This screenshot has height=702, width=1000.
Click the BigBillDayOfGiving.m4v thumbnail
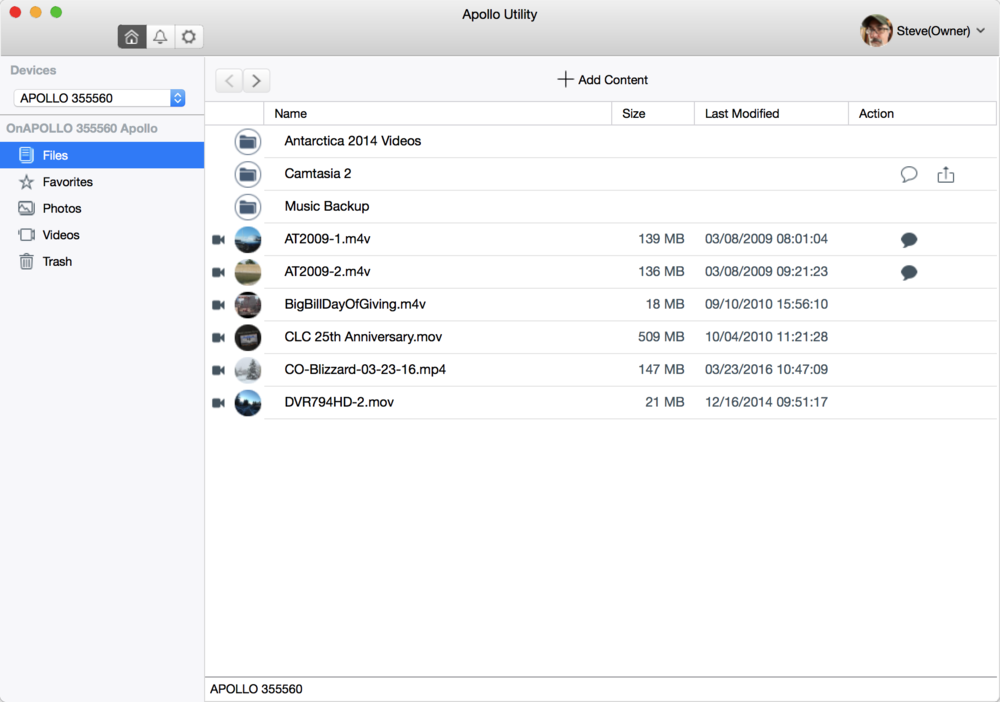pos(247,305)
